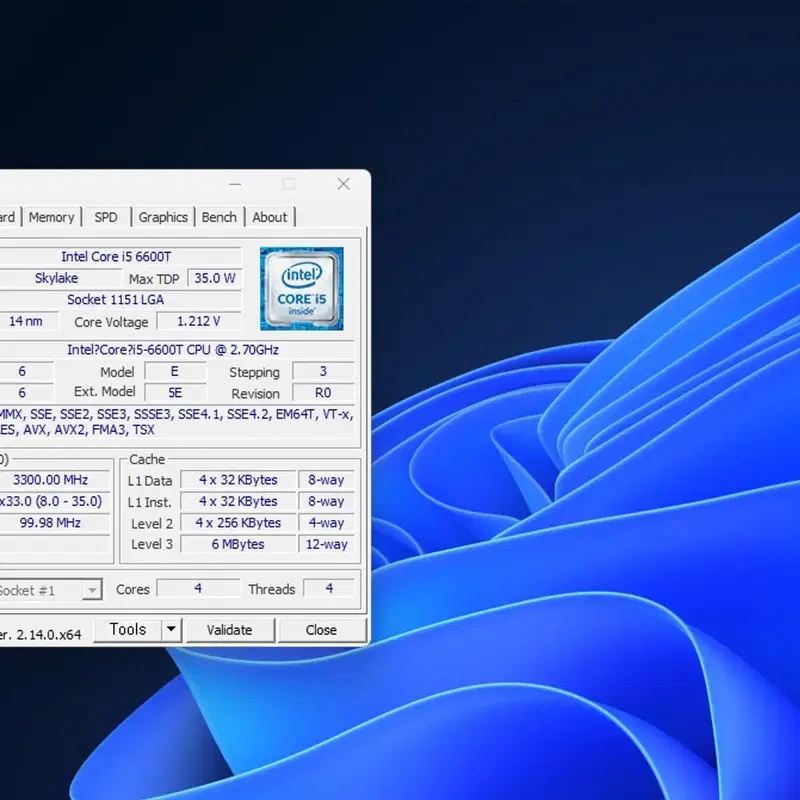Click the Cores count value
Viewport: 800px width, 800px height.
(x=198, y=588)
